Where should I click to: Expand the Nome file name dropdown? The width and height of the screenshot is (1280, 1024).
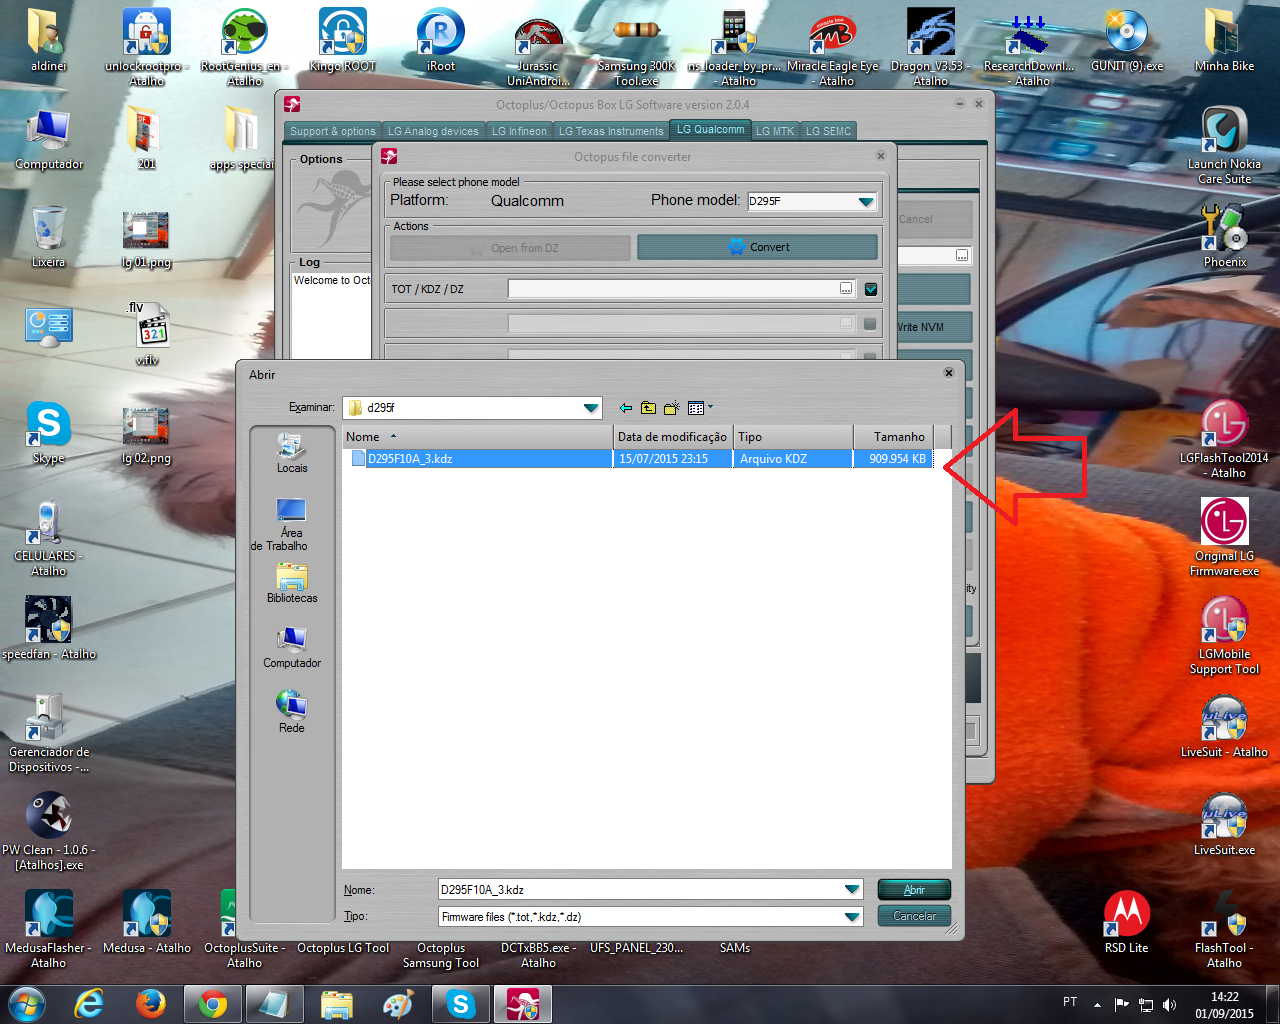click(852, 889)
